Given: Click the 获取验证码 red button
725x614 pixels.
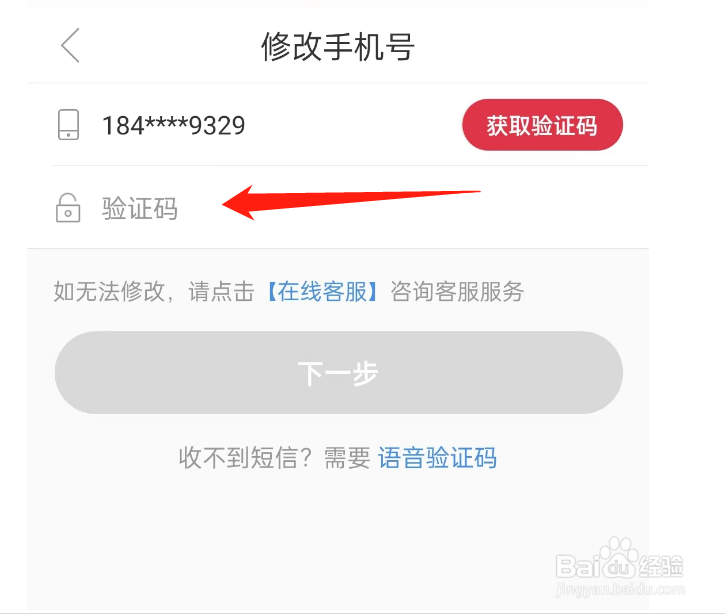Looking at the screenshot, I should click(x=542, y=125).
